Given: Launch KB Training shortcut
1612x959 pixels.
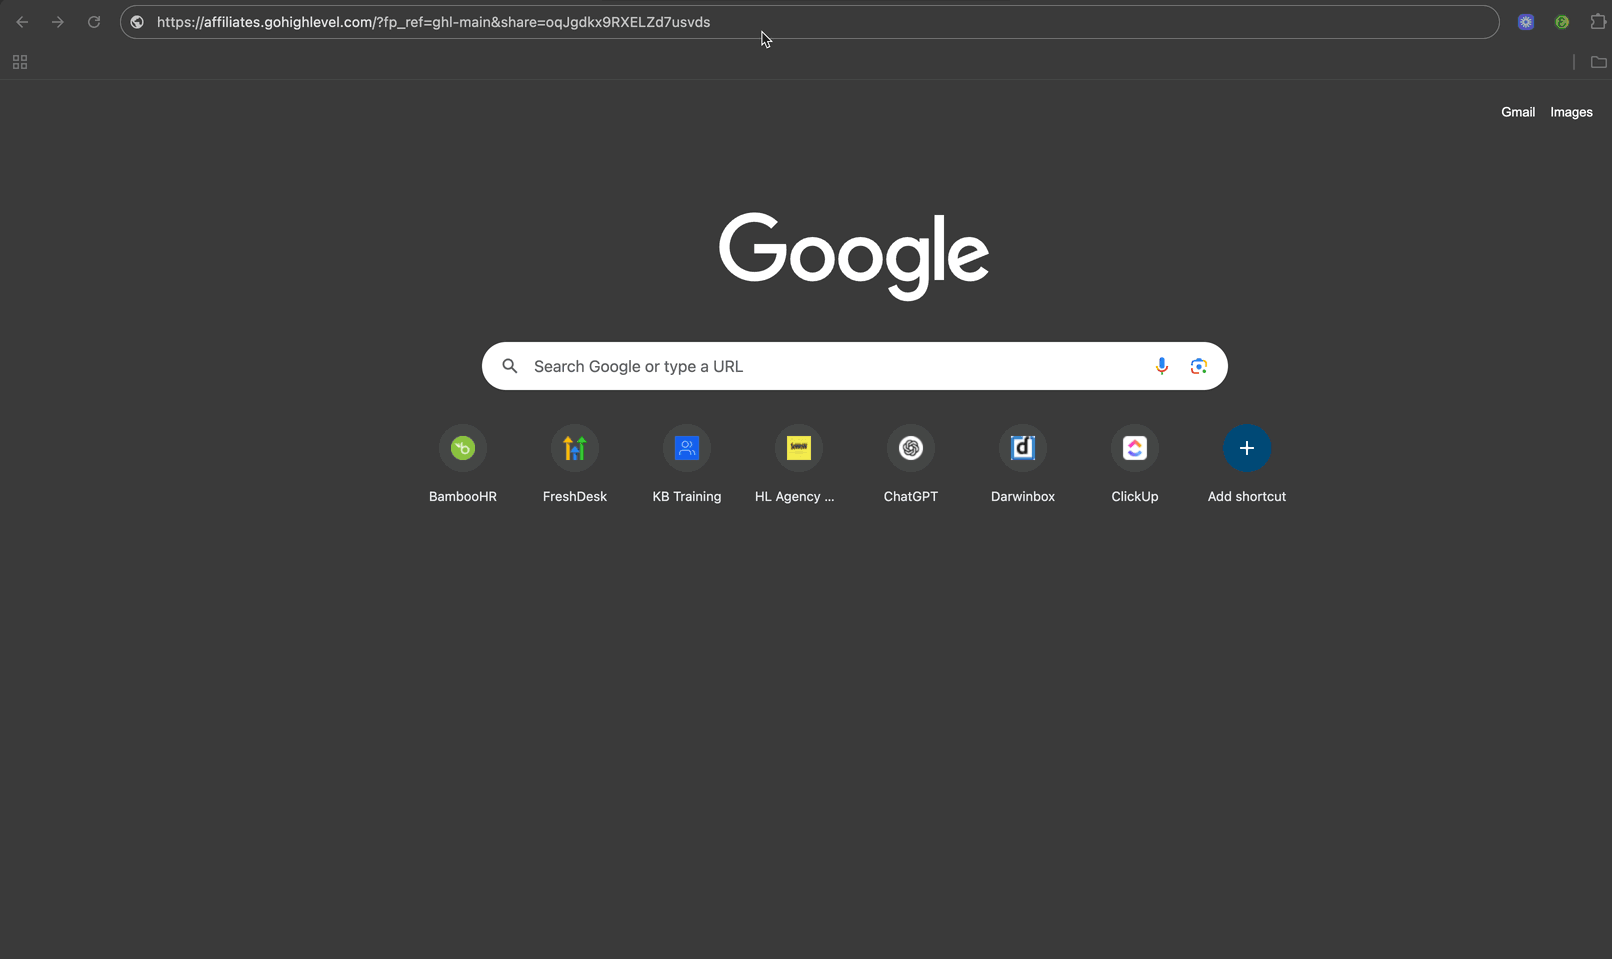Looking at the screenshot, I should click(x=686, y=448).
